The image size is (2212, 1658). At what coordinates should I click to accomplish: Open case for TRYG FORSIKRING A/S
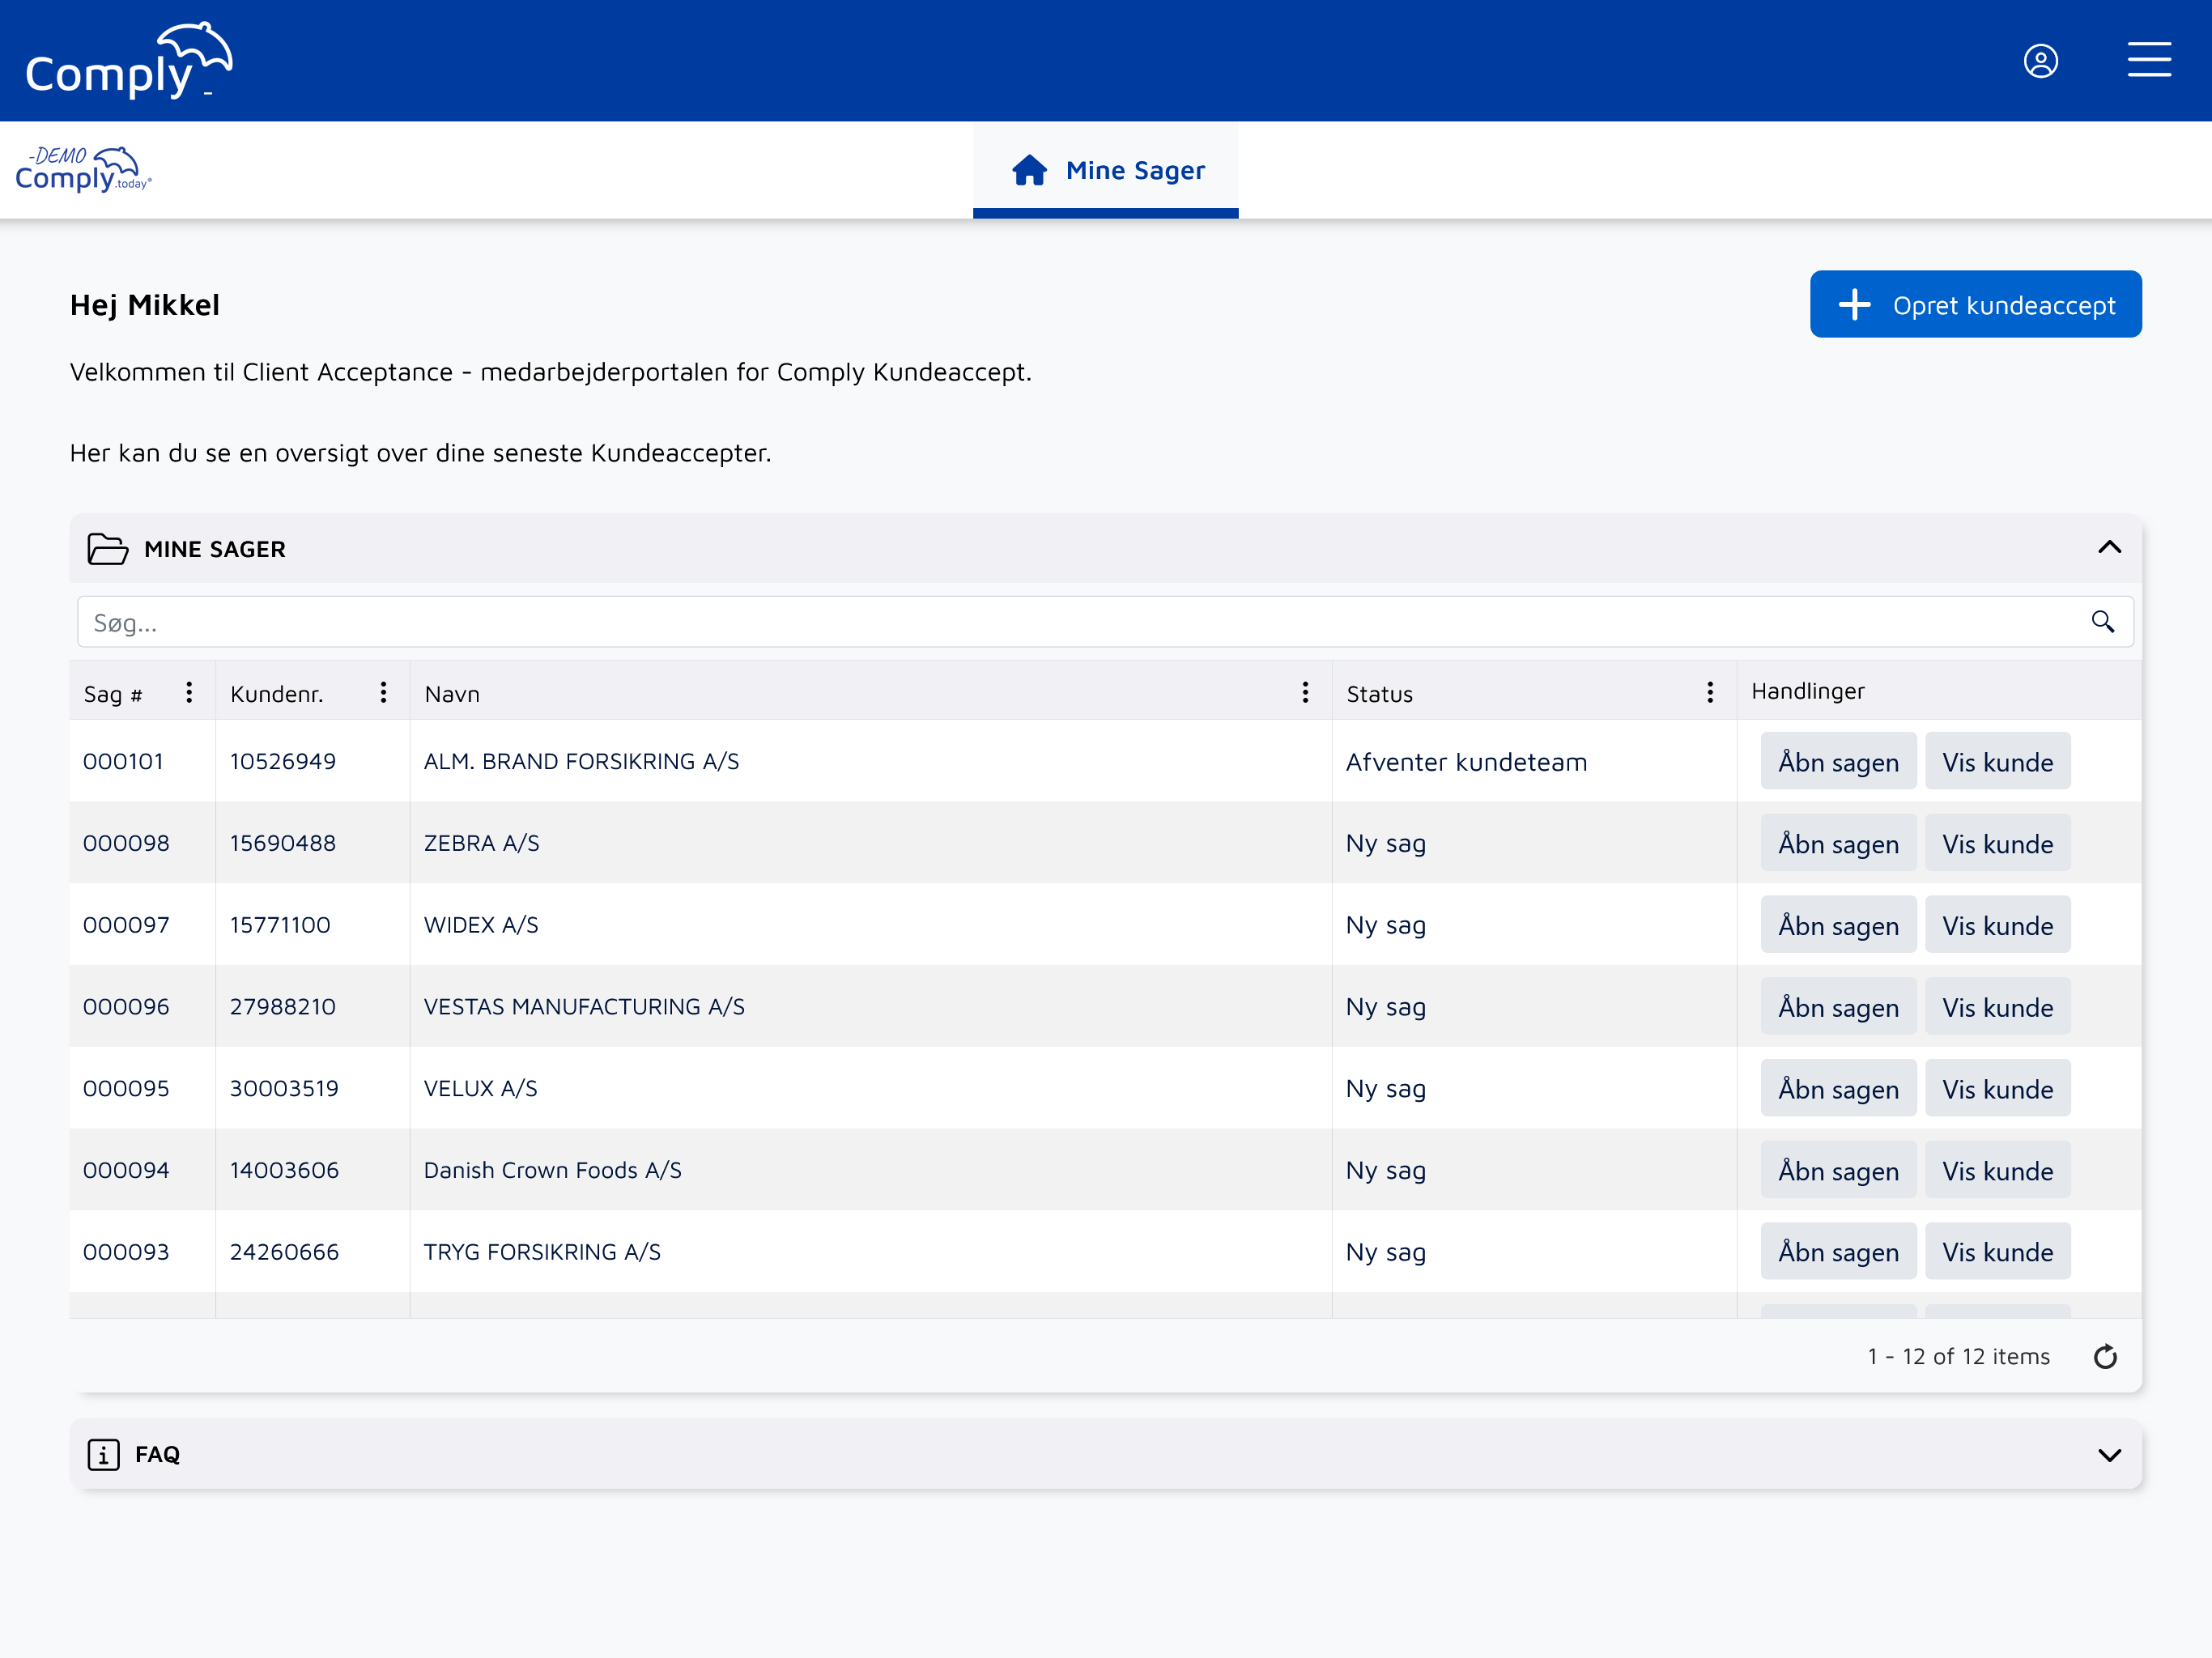[1838, 1251]
